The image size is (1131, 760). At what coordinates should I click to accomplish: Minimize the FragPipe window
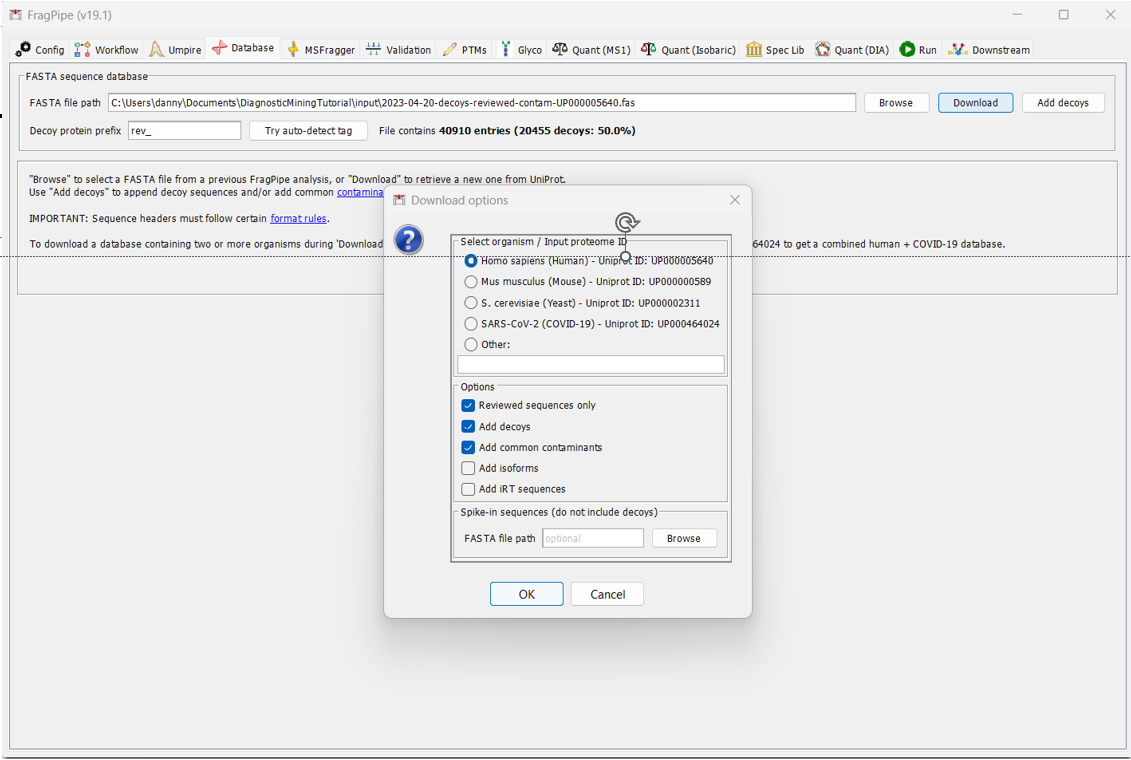pyautogui.click(x=1017, y=14)
